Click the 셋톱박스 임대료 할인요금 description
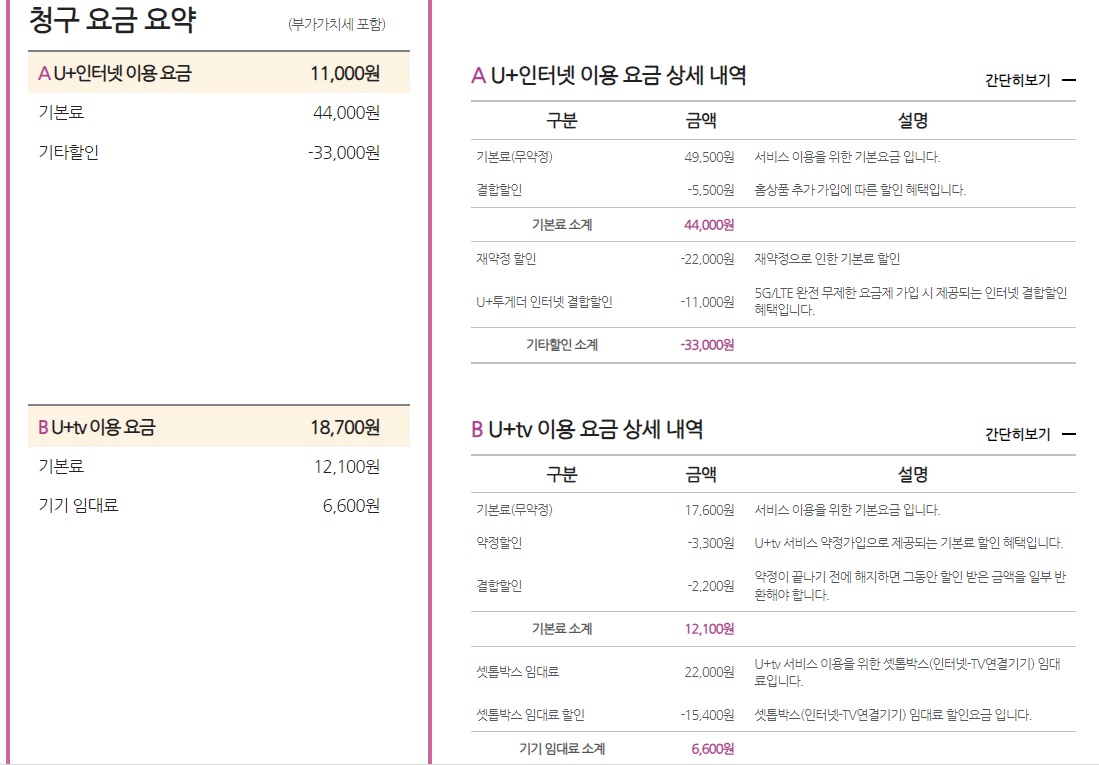Viewport: 1099px width, 765px height. coord(893,715)
